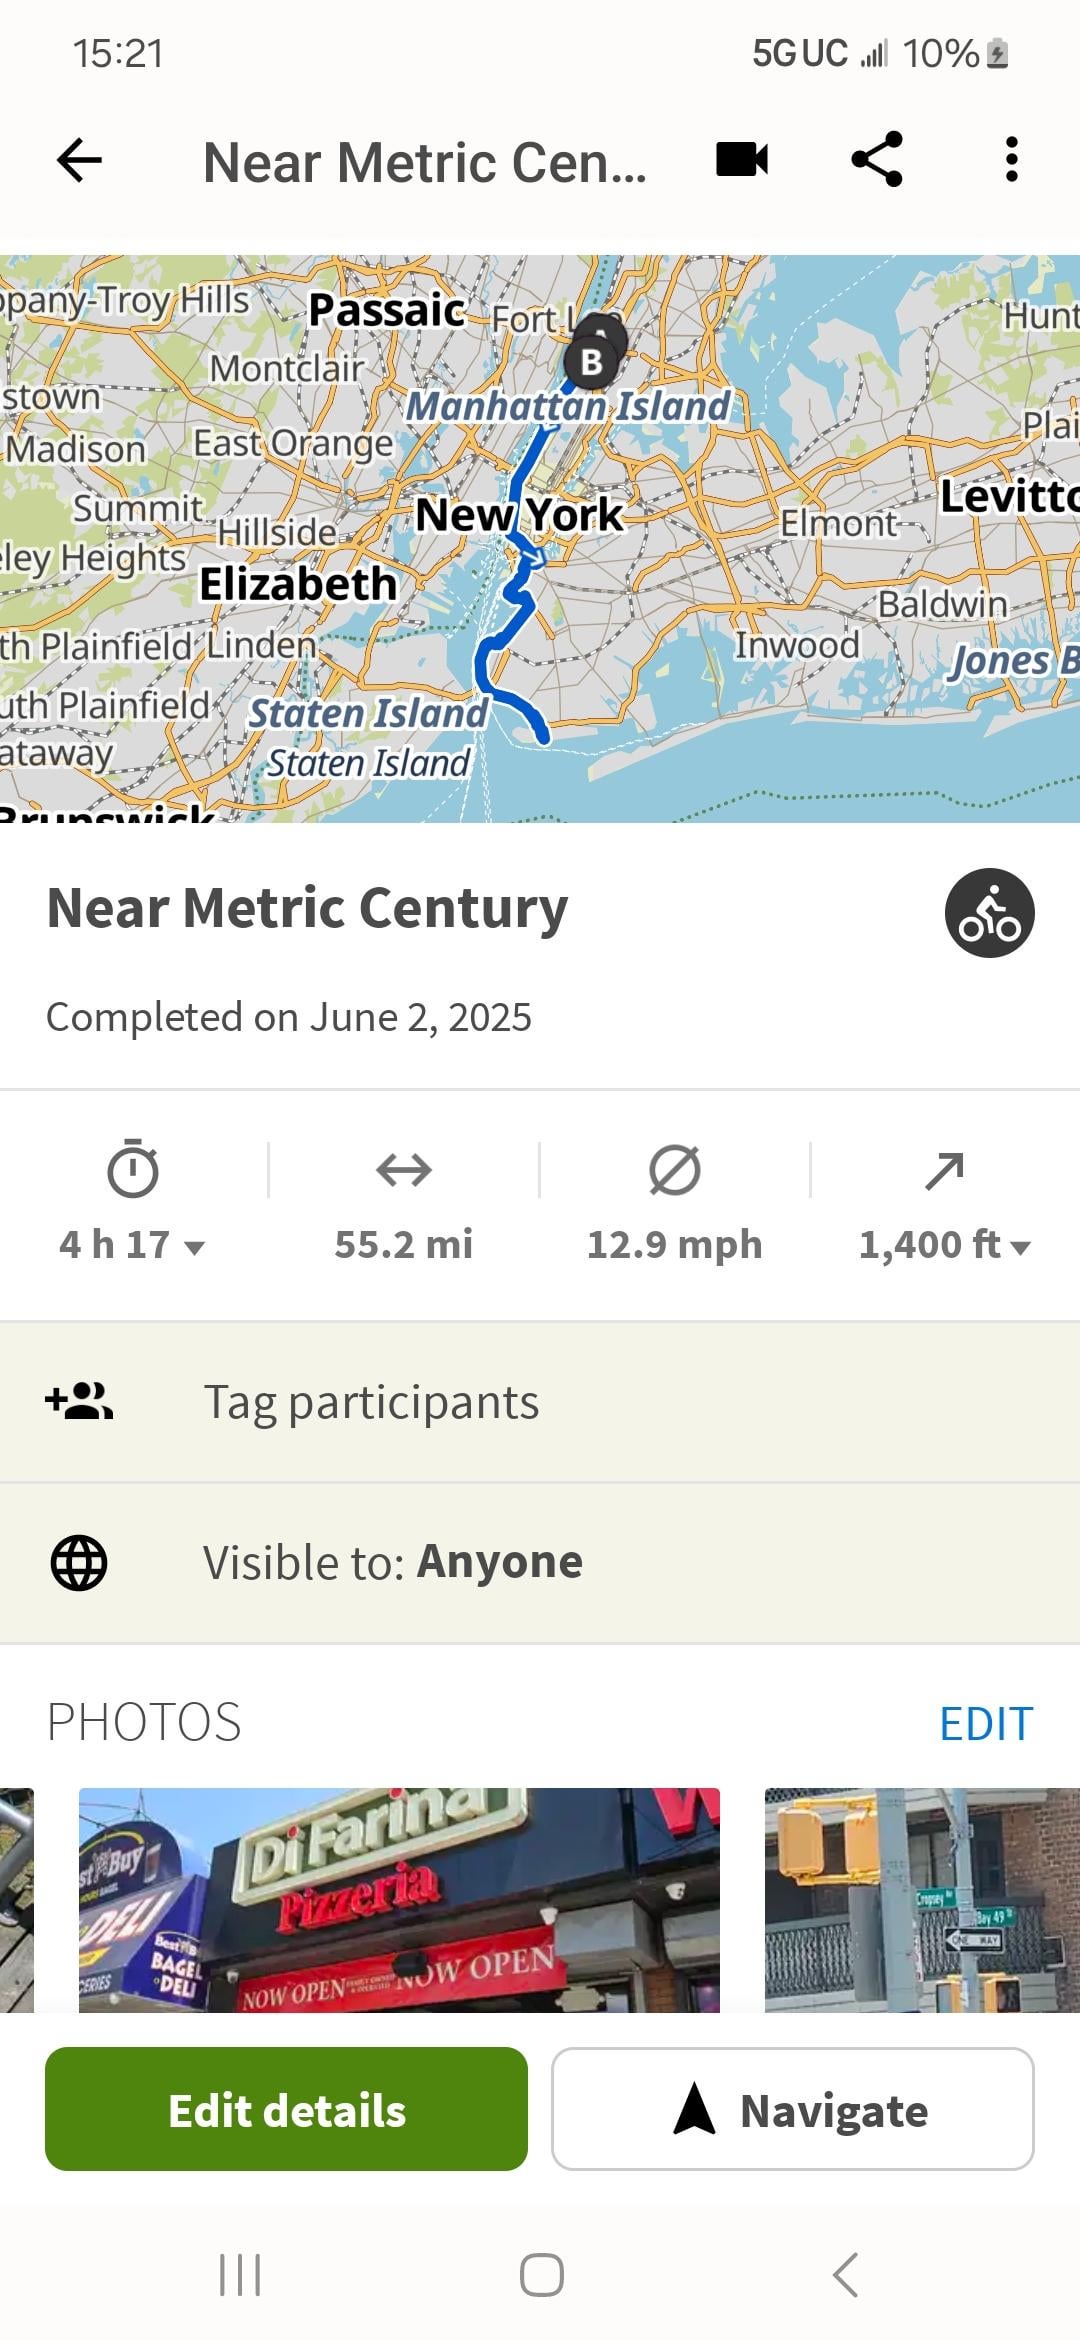Tap the globe visibility icon
The width and height of the screenshot is (1080, 2340).
point(79,1562)
